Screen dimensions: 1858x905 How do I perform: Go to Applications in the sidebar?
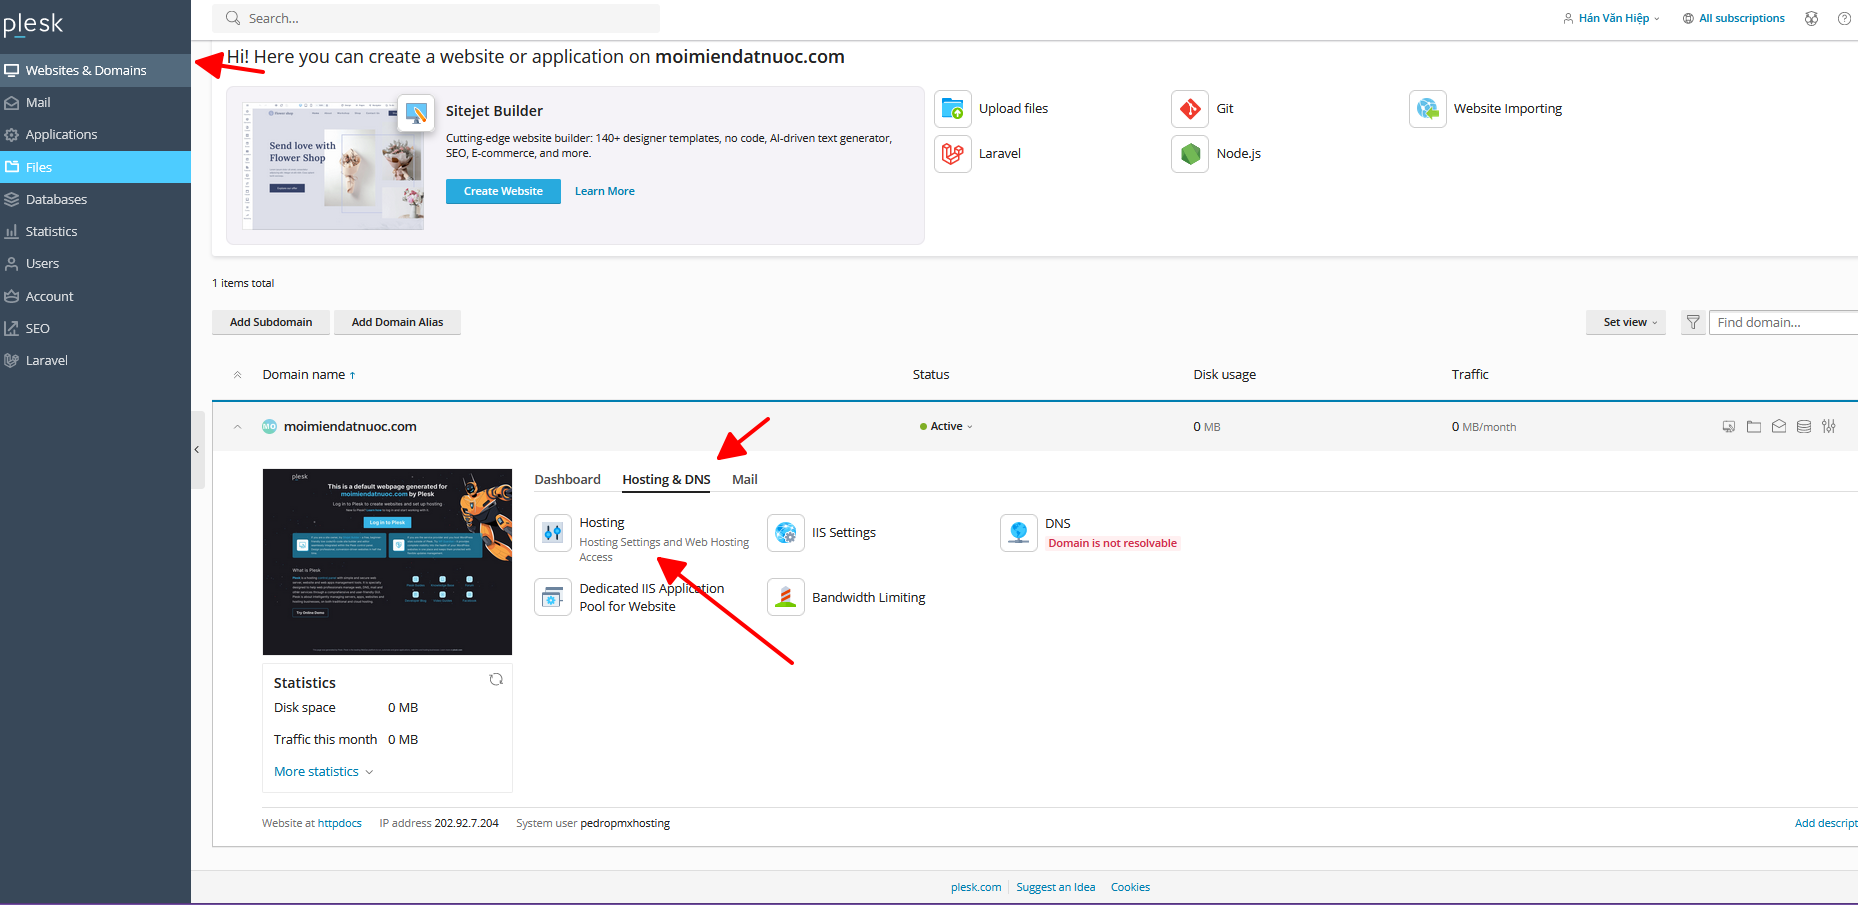[x=95, y=134]
